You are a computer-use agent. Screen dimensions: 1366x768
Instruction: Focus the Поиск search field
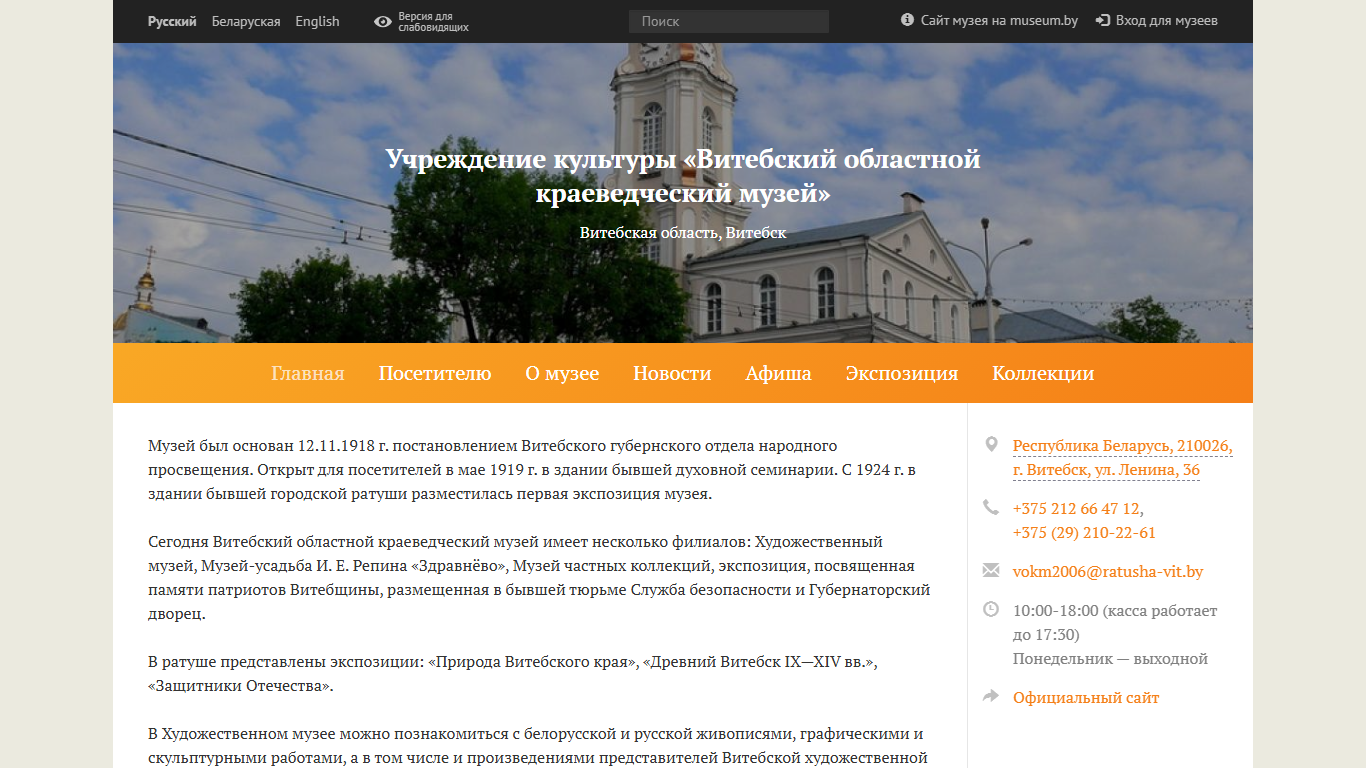tap(729, 21)
